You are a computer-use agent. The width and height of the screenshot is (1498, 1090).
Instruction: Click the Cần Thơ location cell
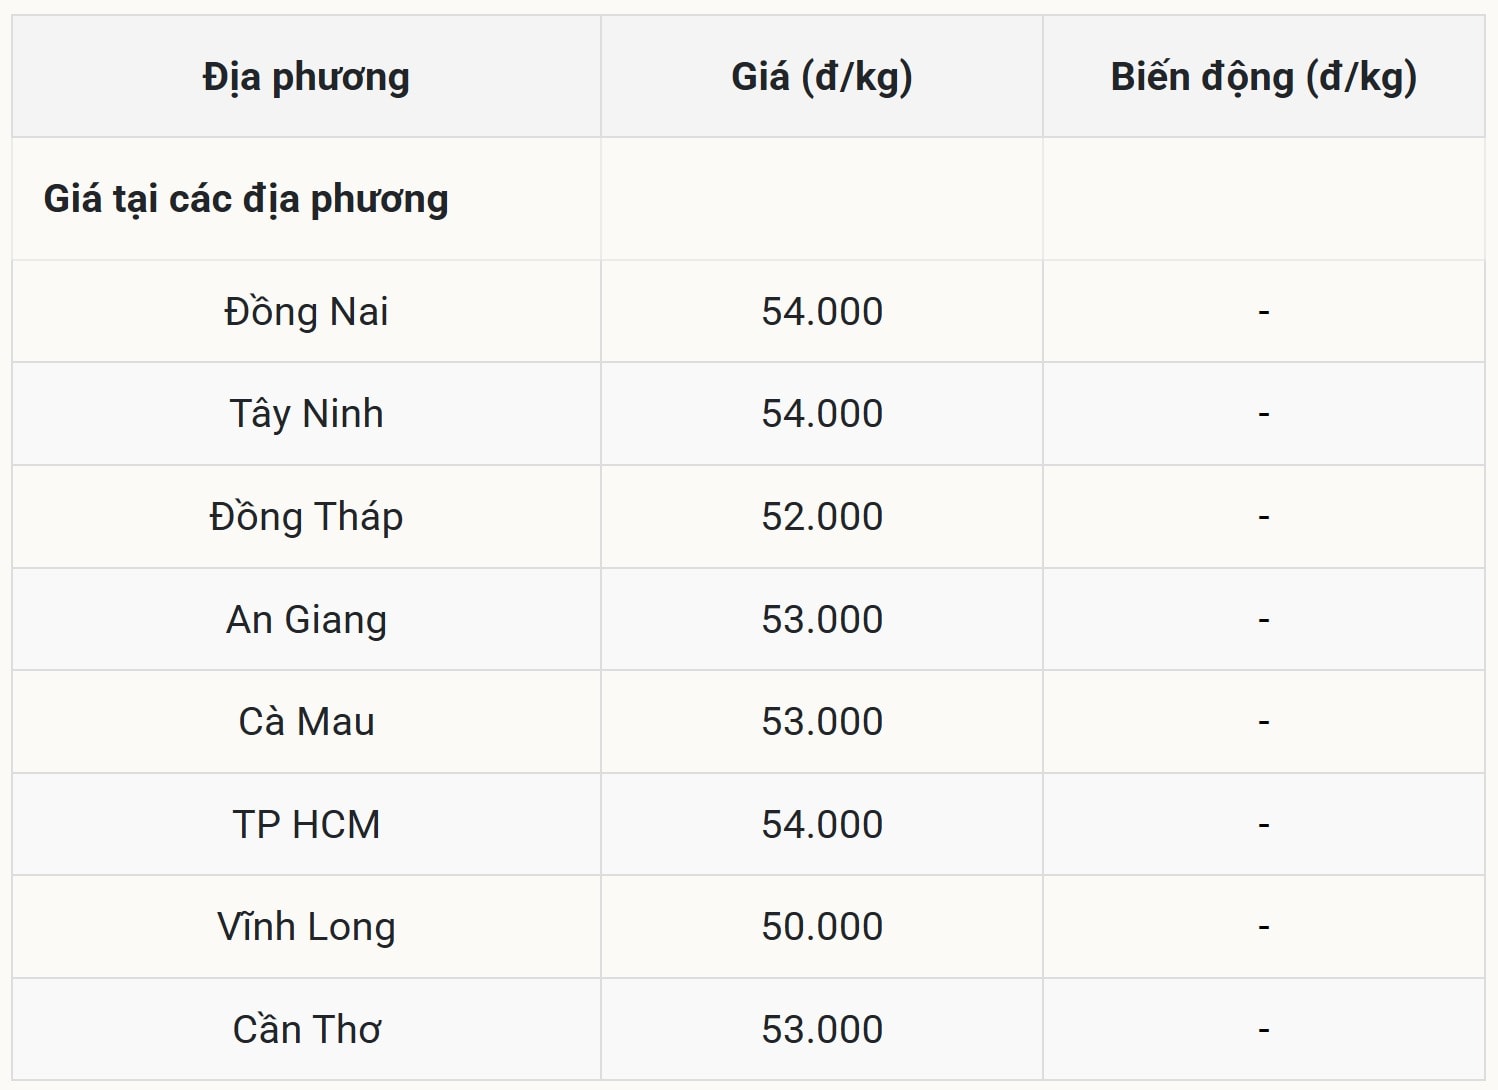(306, 1030)
